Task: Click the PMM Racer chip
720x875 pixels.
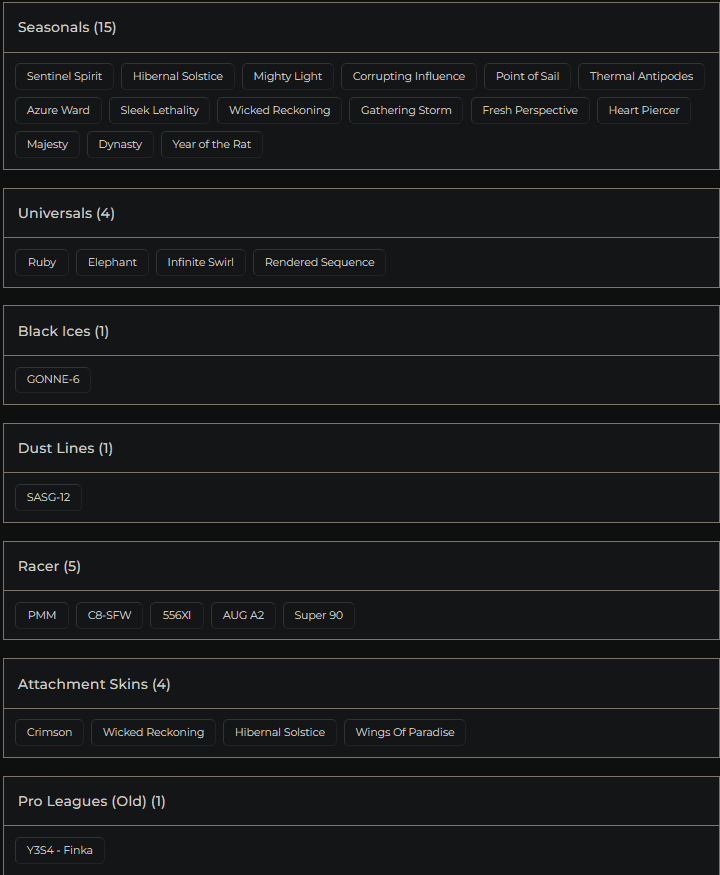Action: (41, 615)
